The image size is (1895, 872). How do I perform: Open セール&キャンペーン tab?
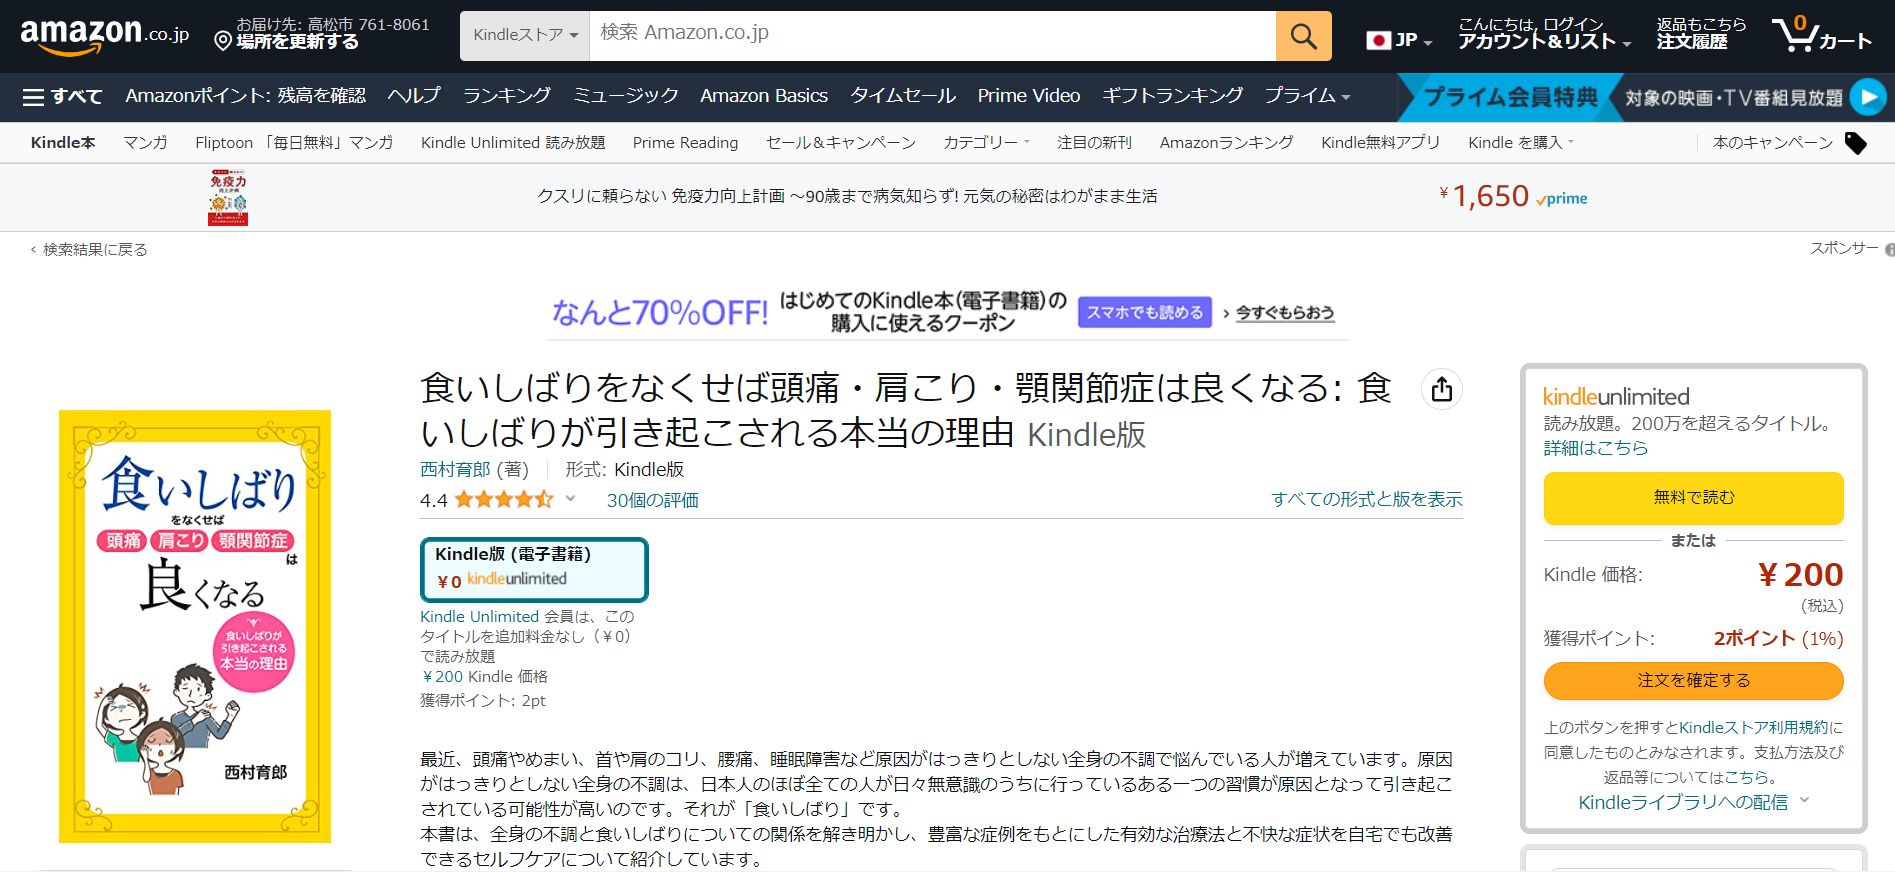pos(841,143)
